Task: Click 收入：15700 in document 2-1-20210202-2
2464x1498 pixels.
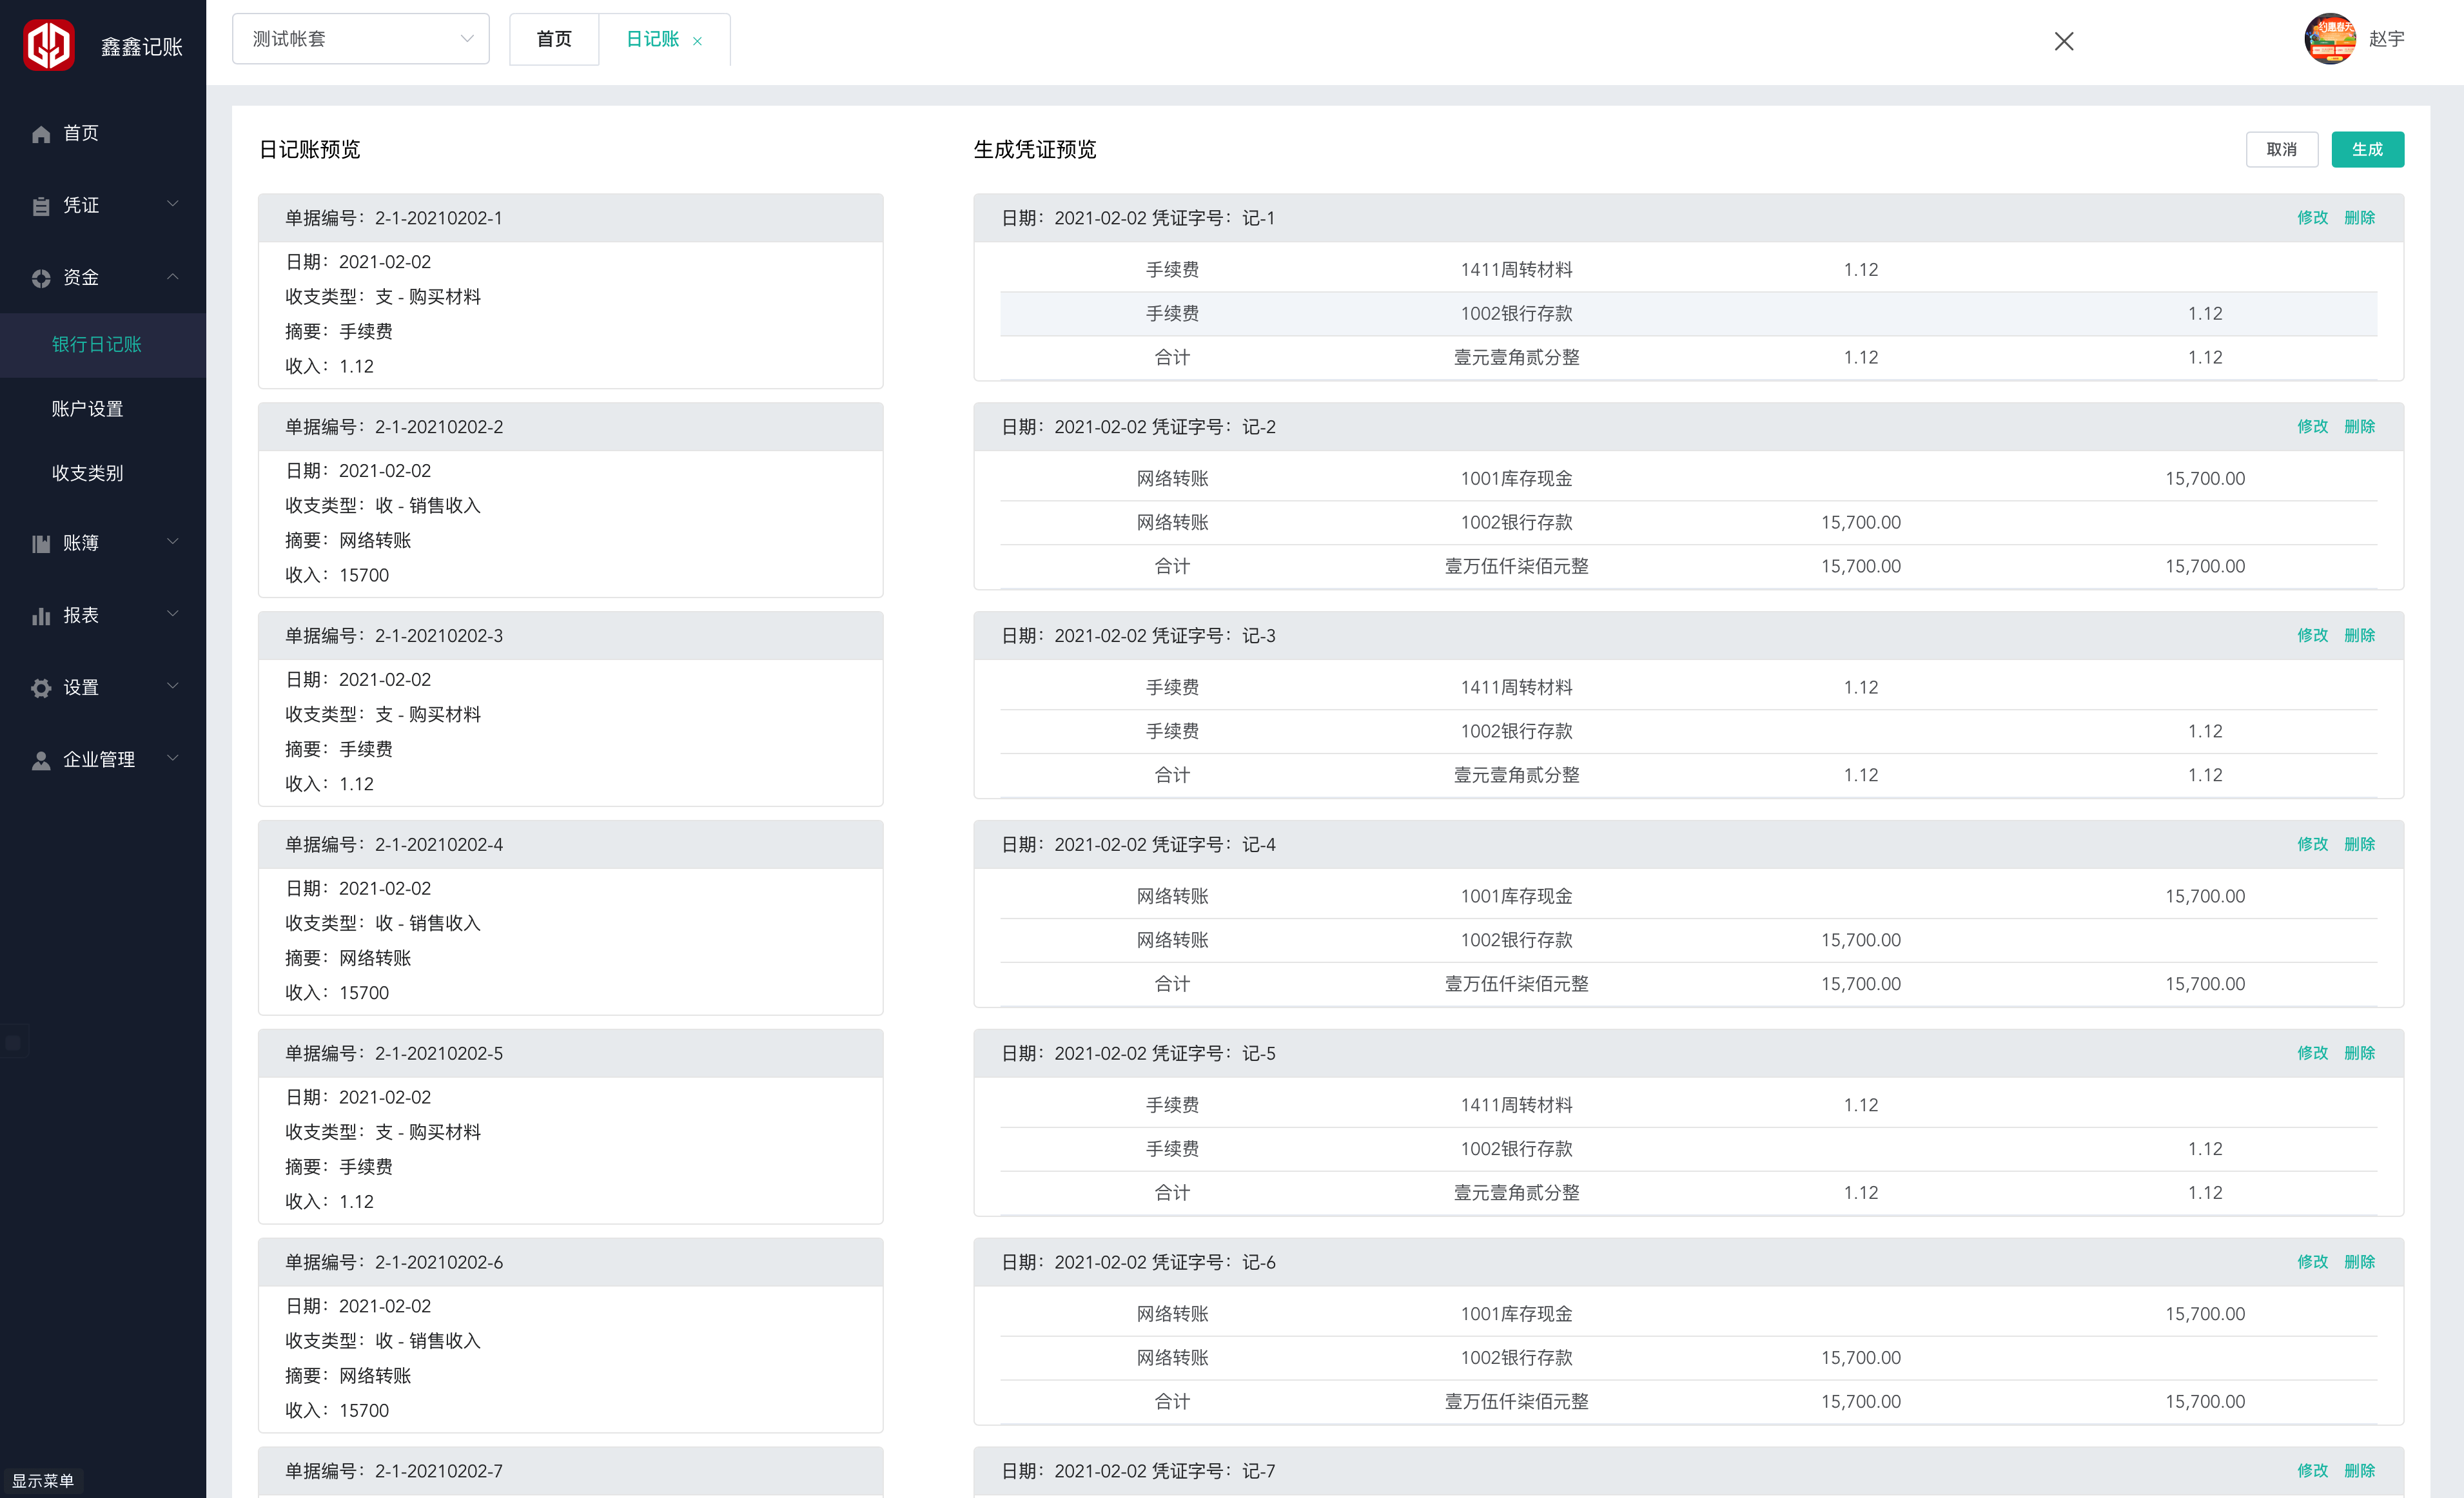Action: (337, 576)
